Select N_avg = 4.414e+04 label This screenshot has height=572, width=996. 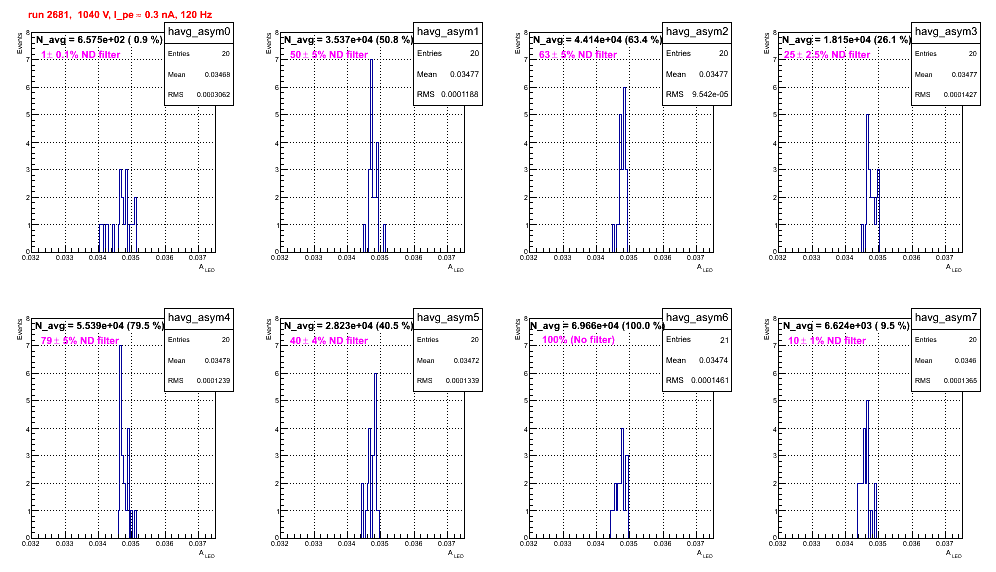pyautogui.click(x=597, y=39)
